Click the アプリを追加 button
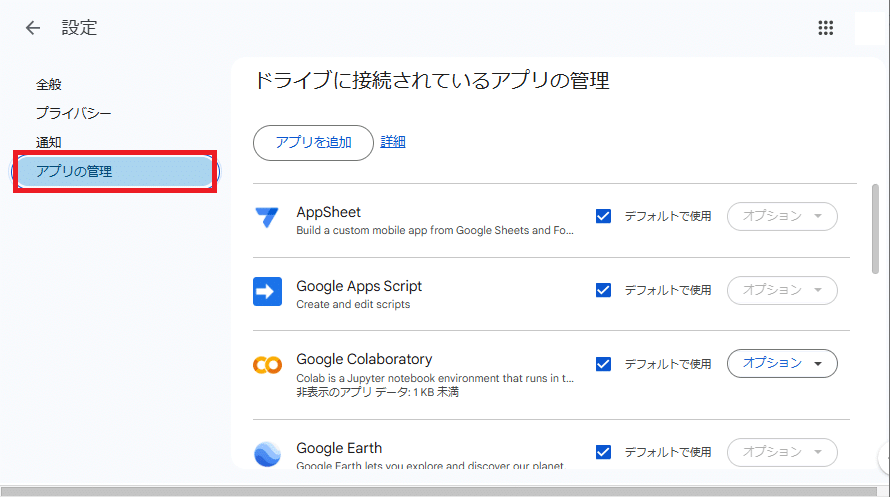The height and width of the screenshot is (497, 890). pos(313,142)
